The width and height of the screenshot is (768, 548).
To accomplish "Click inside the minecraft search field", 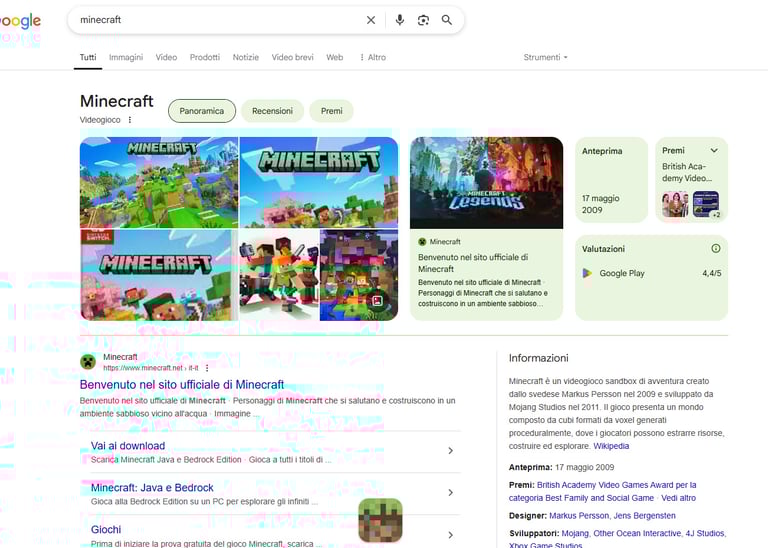I will click(x=220, y=20).
